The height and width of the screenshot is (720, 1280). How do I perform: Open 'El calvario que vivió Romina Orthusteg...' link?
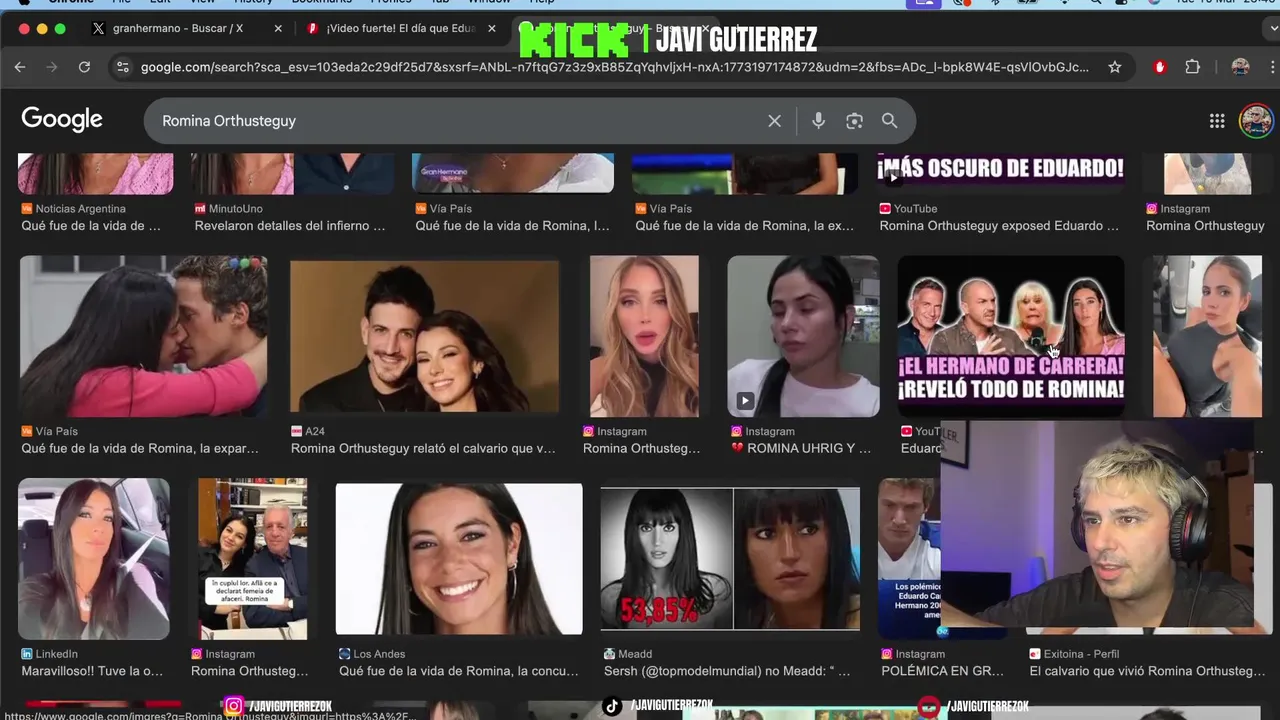click(x=1147, y=671)
